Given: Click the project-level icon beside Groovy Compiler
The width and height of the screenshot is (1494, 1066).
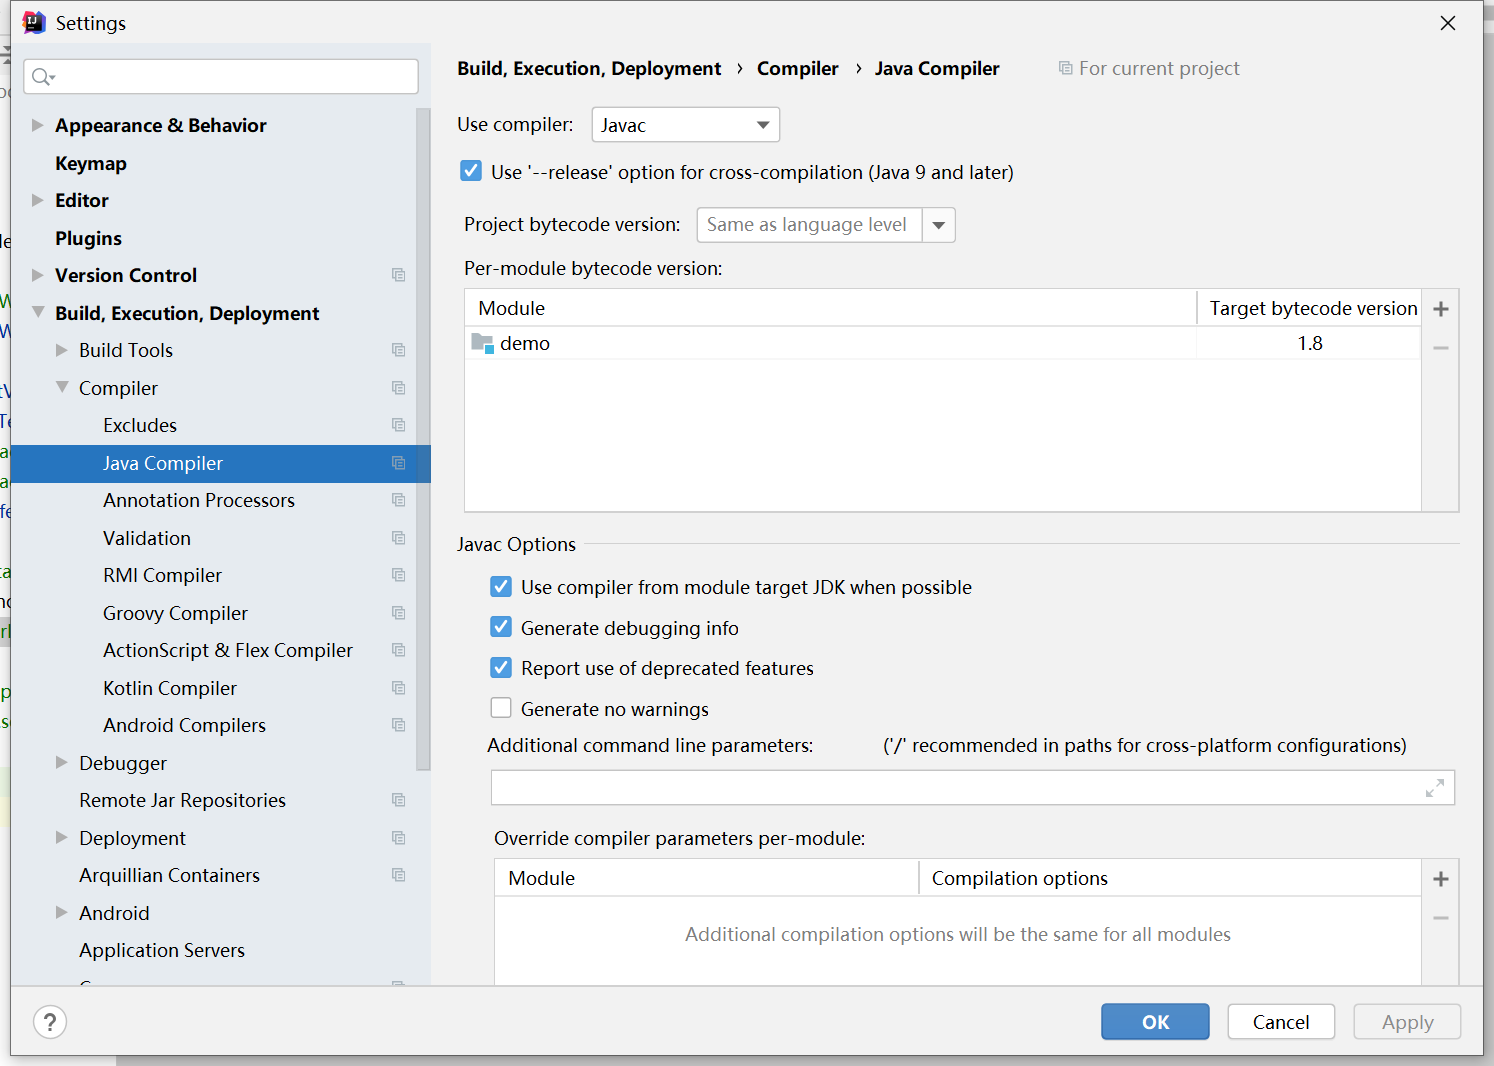Looking at the screenshot, I should tap(399, 613).
